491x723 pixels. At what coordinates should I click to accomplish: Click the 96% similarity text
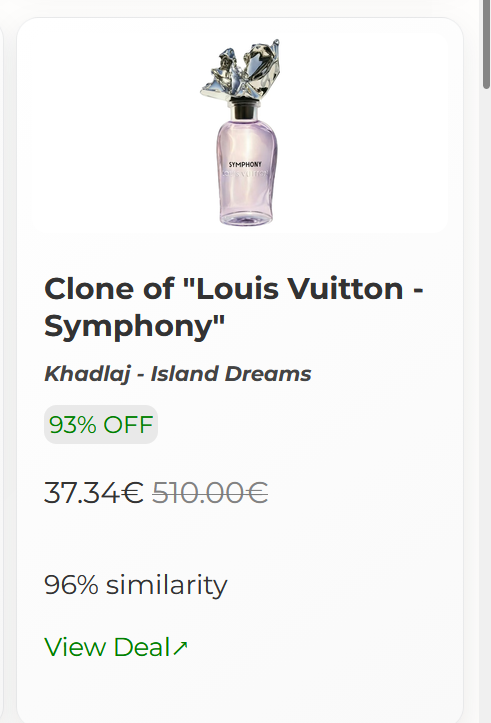click(x=136, y=585)
